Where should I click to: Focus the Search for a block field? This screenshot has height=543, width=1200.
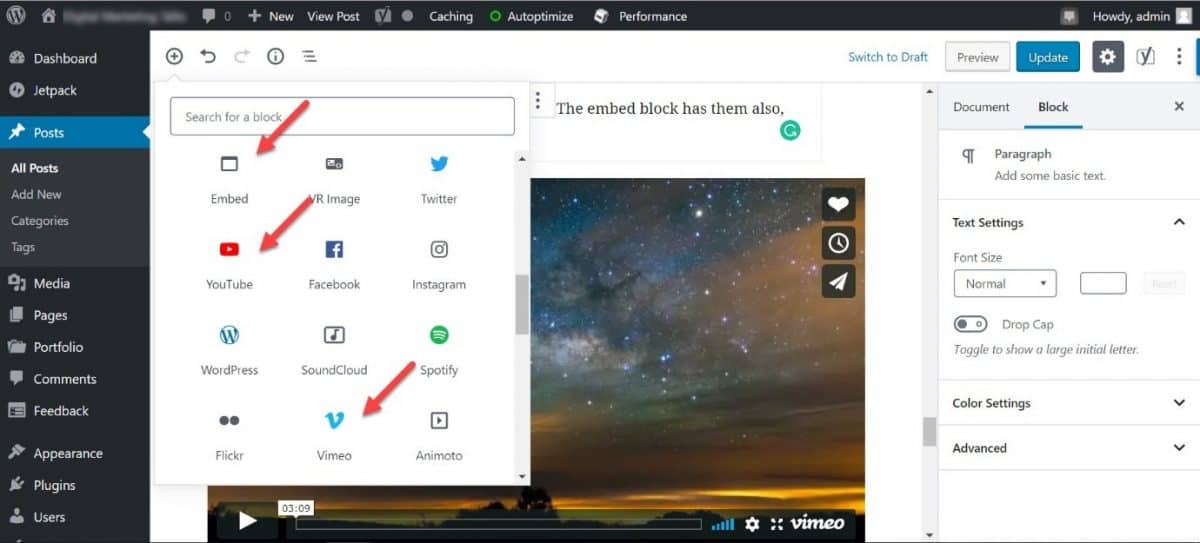(x=342, y=116)
